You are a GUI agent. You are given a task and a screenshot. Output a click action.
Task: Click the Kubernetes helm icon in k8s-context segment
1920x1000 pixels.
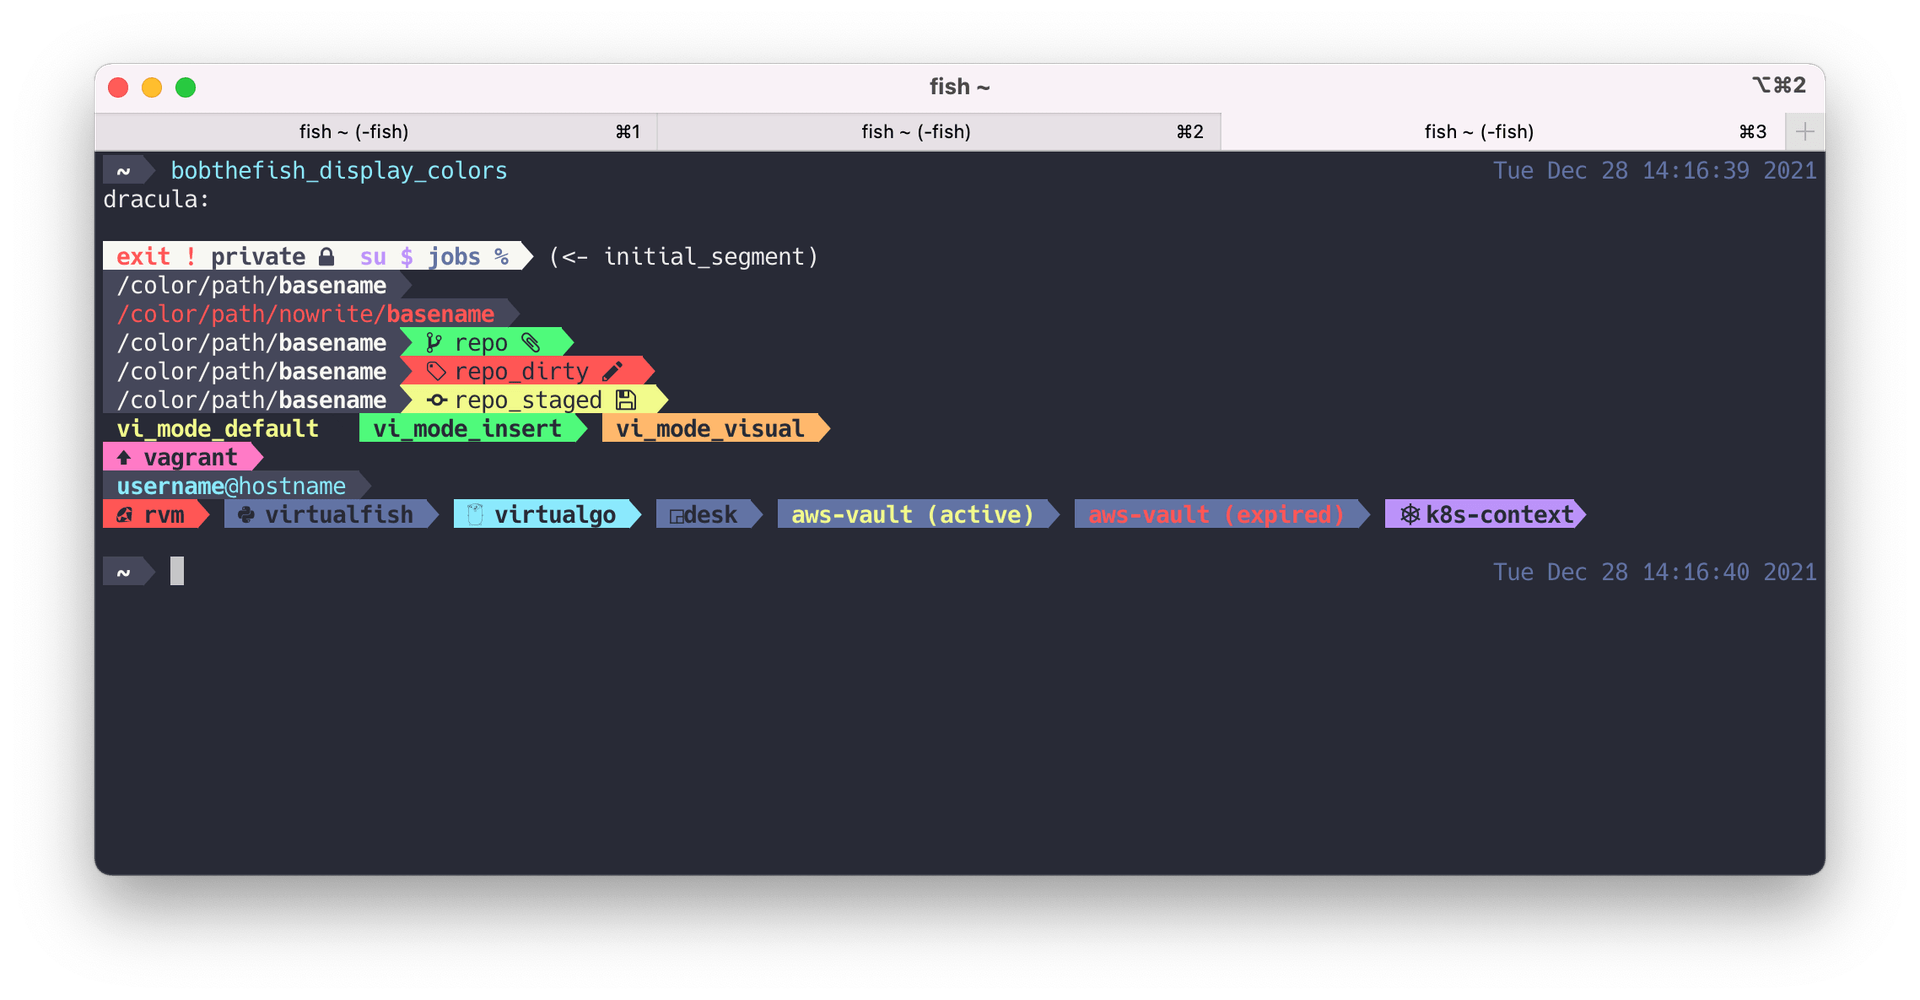[x=1410, y=514]
